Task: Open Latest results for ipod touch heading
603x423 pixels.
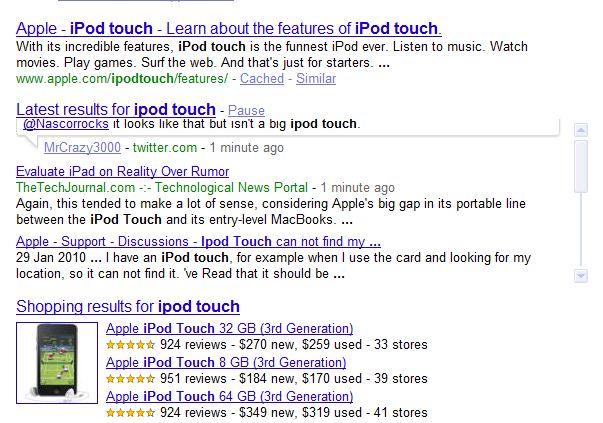Action: pyautogui.click(x=116, y=110)
